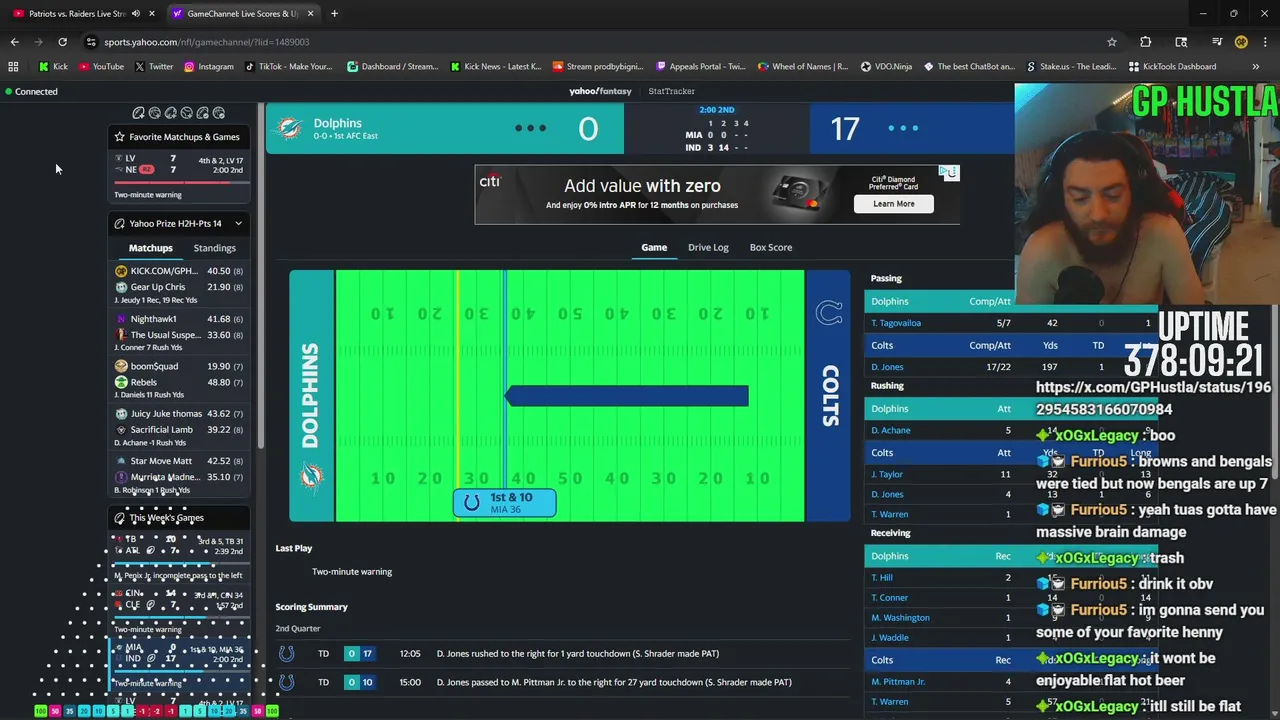Open Kick News bookmark
The image size is (1280, 720).
[496, 67]
